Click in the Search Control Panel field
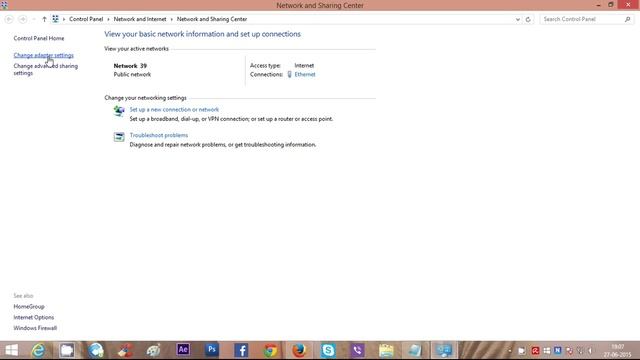This screenshot has height=360, width=640. pos(582,19)
